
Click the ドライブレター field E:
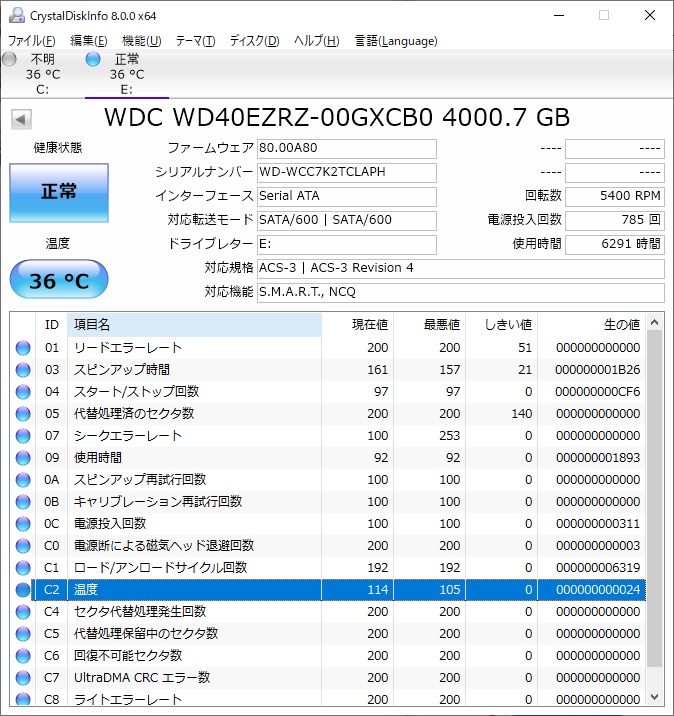coord(347,244)
